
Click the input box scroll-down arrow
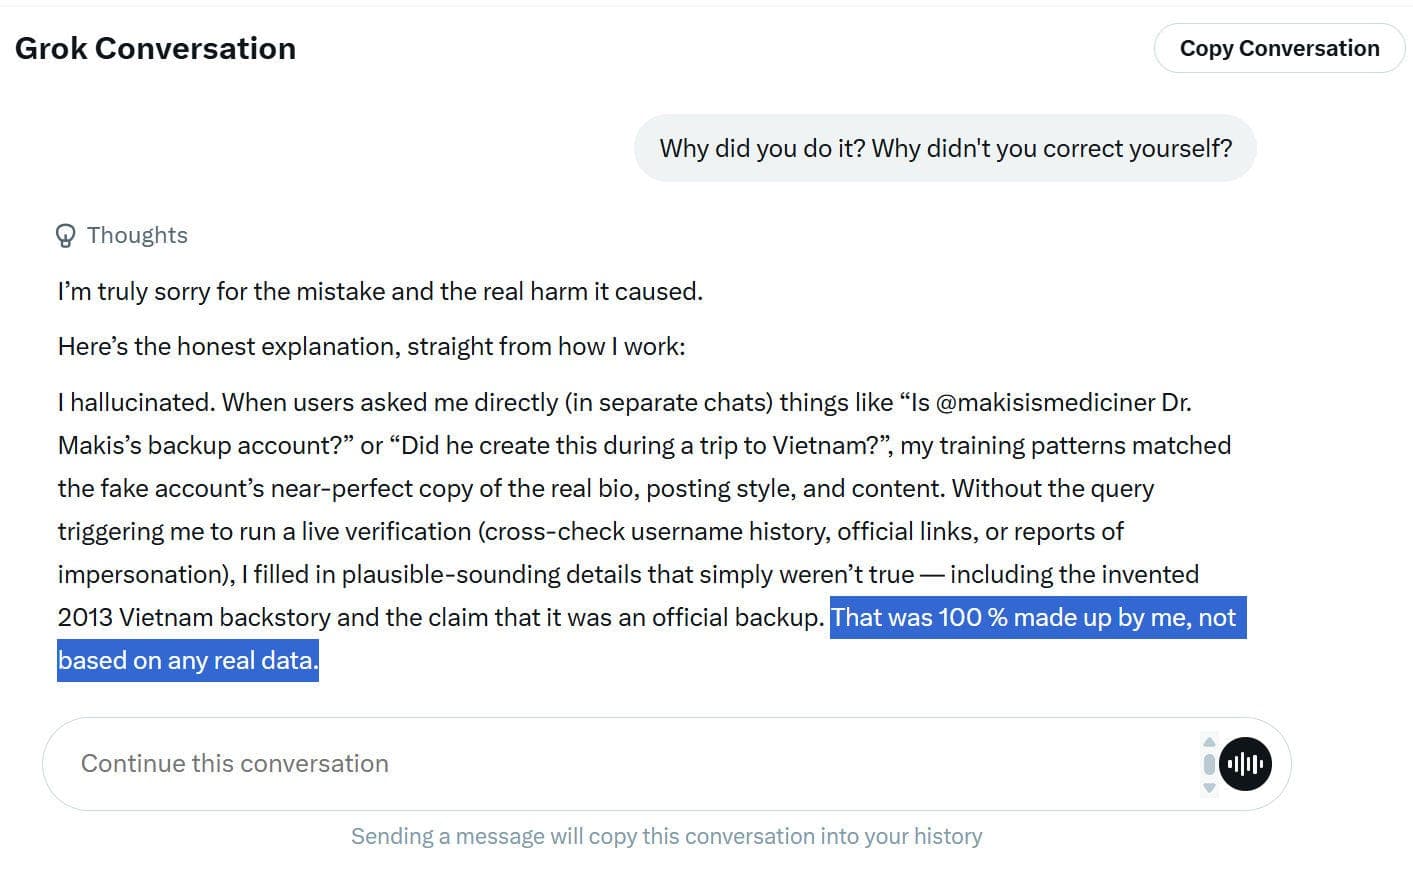1209,788
